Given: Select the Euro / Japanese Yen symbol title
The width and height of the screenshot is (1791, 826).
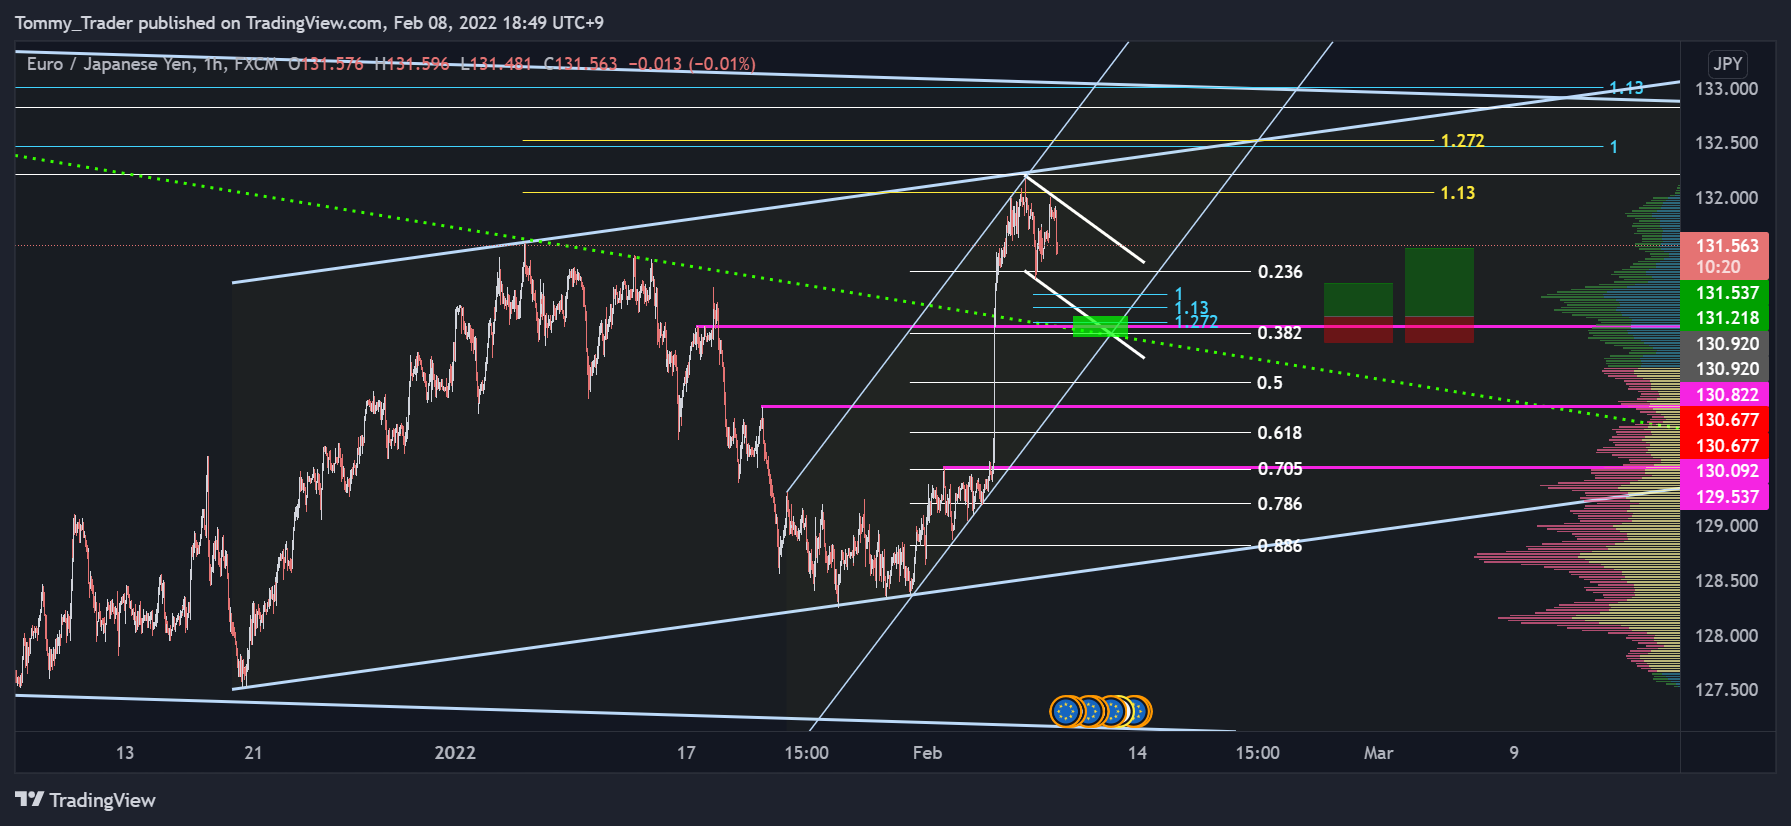Looking at the screenshot, I should click(x=109, y=64).
